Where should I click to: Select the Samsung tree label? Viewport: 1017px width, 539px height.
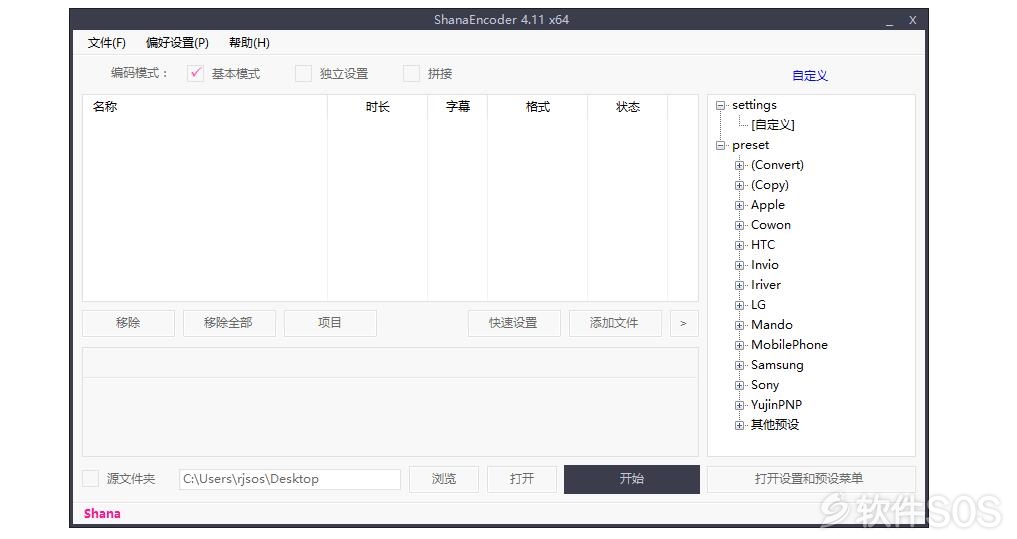pyautogui.click(x=777, y=365)
